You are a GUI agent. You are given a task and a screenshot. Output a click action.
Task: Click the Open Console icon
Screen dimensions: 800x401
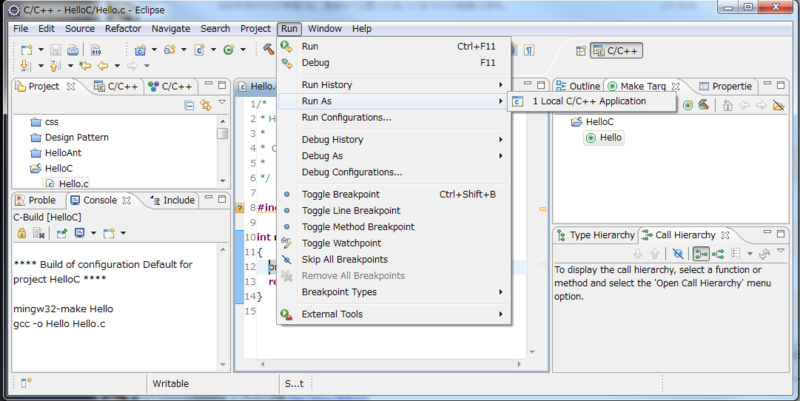pos(109,233)
